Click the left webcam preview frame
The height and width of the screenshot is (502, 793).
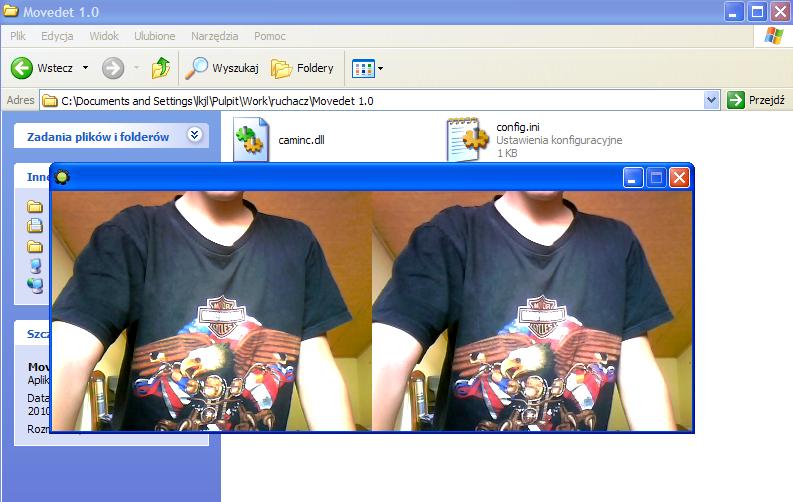click(x=211, y=311)
